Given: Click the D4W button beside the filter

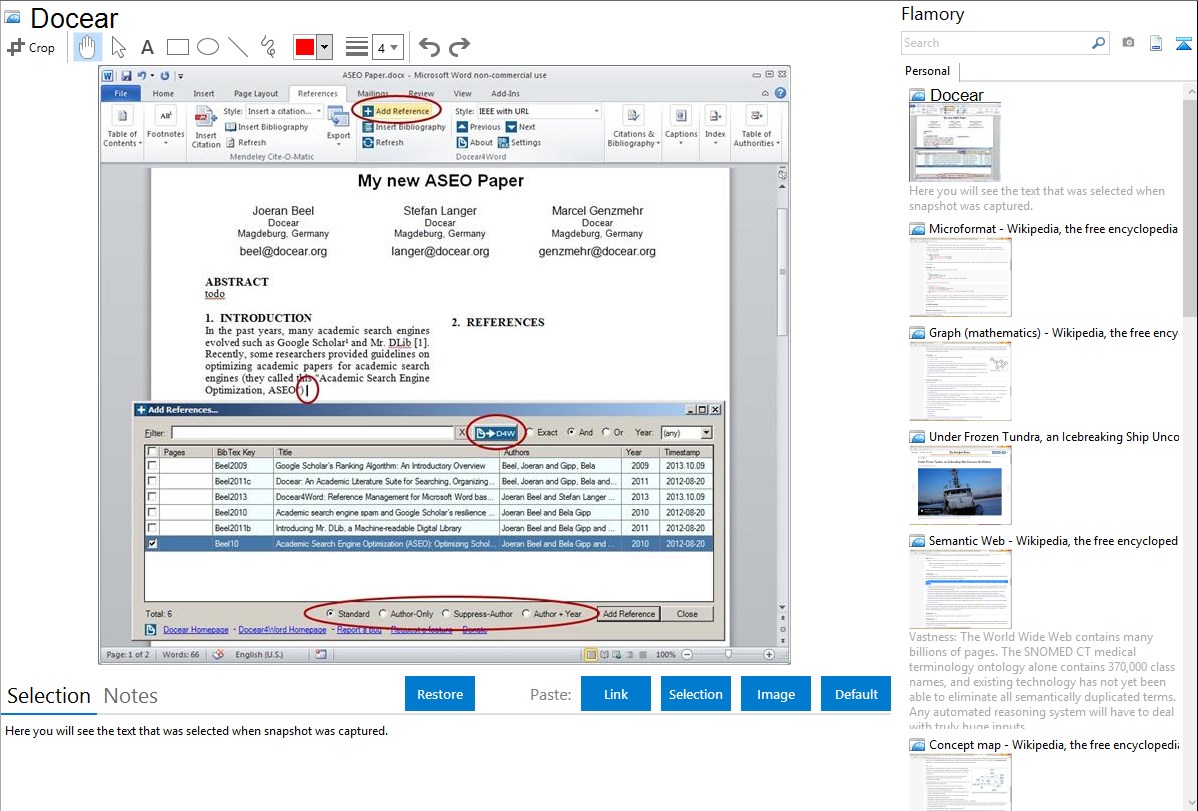Looking at the screenshot, I should click(x=495, y=433).
